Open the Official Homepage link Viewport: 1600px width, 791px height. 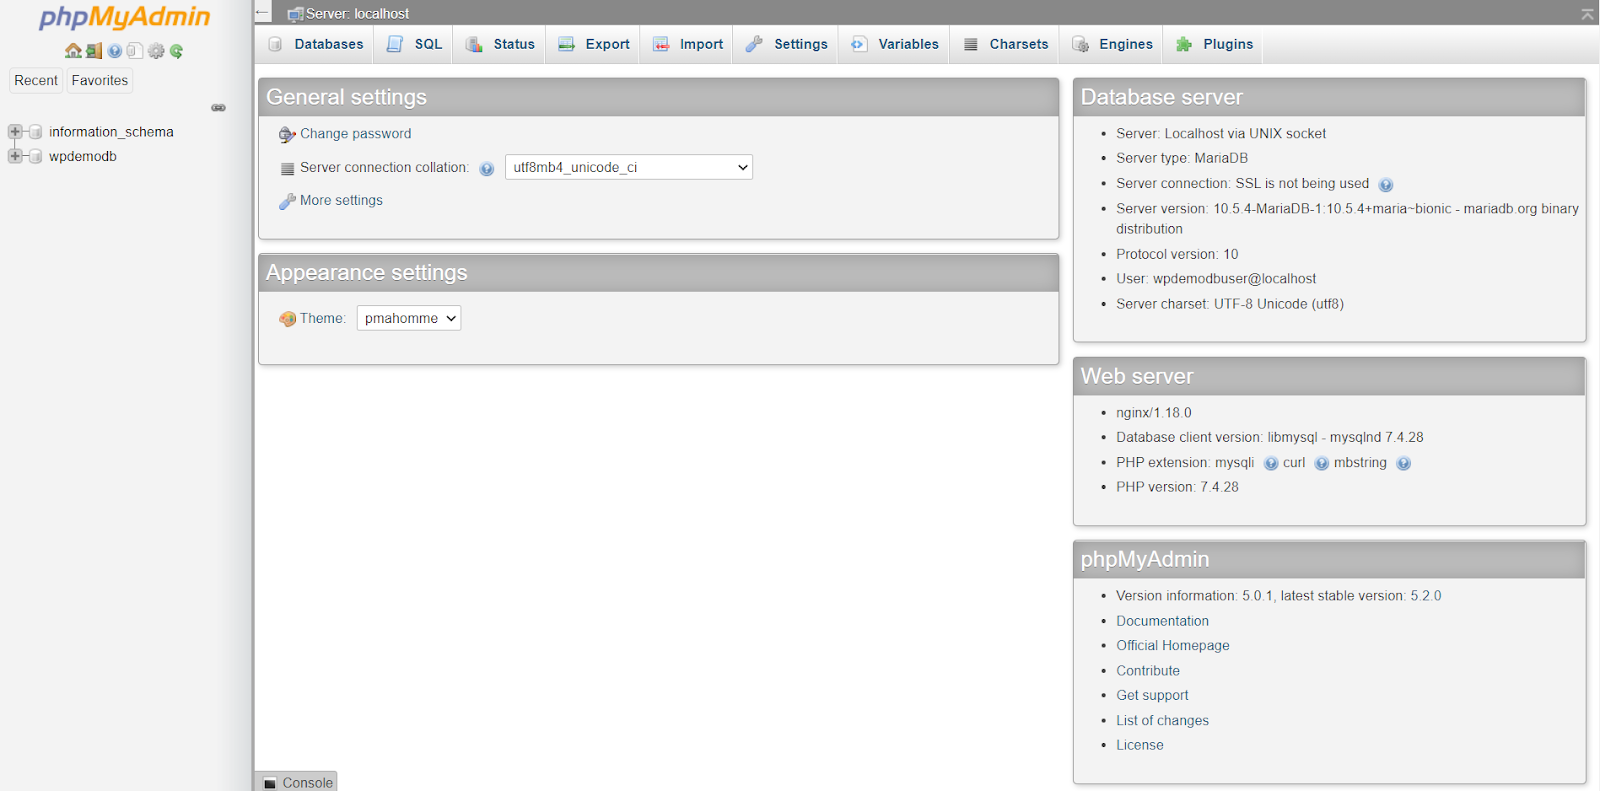coord(1173,646)
